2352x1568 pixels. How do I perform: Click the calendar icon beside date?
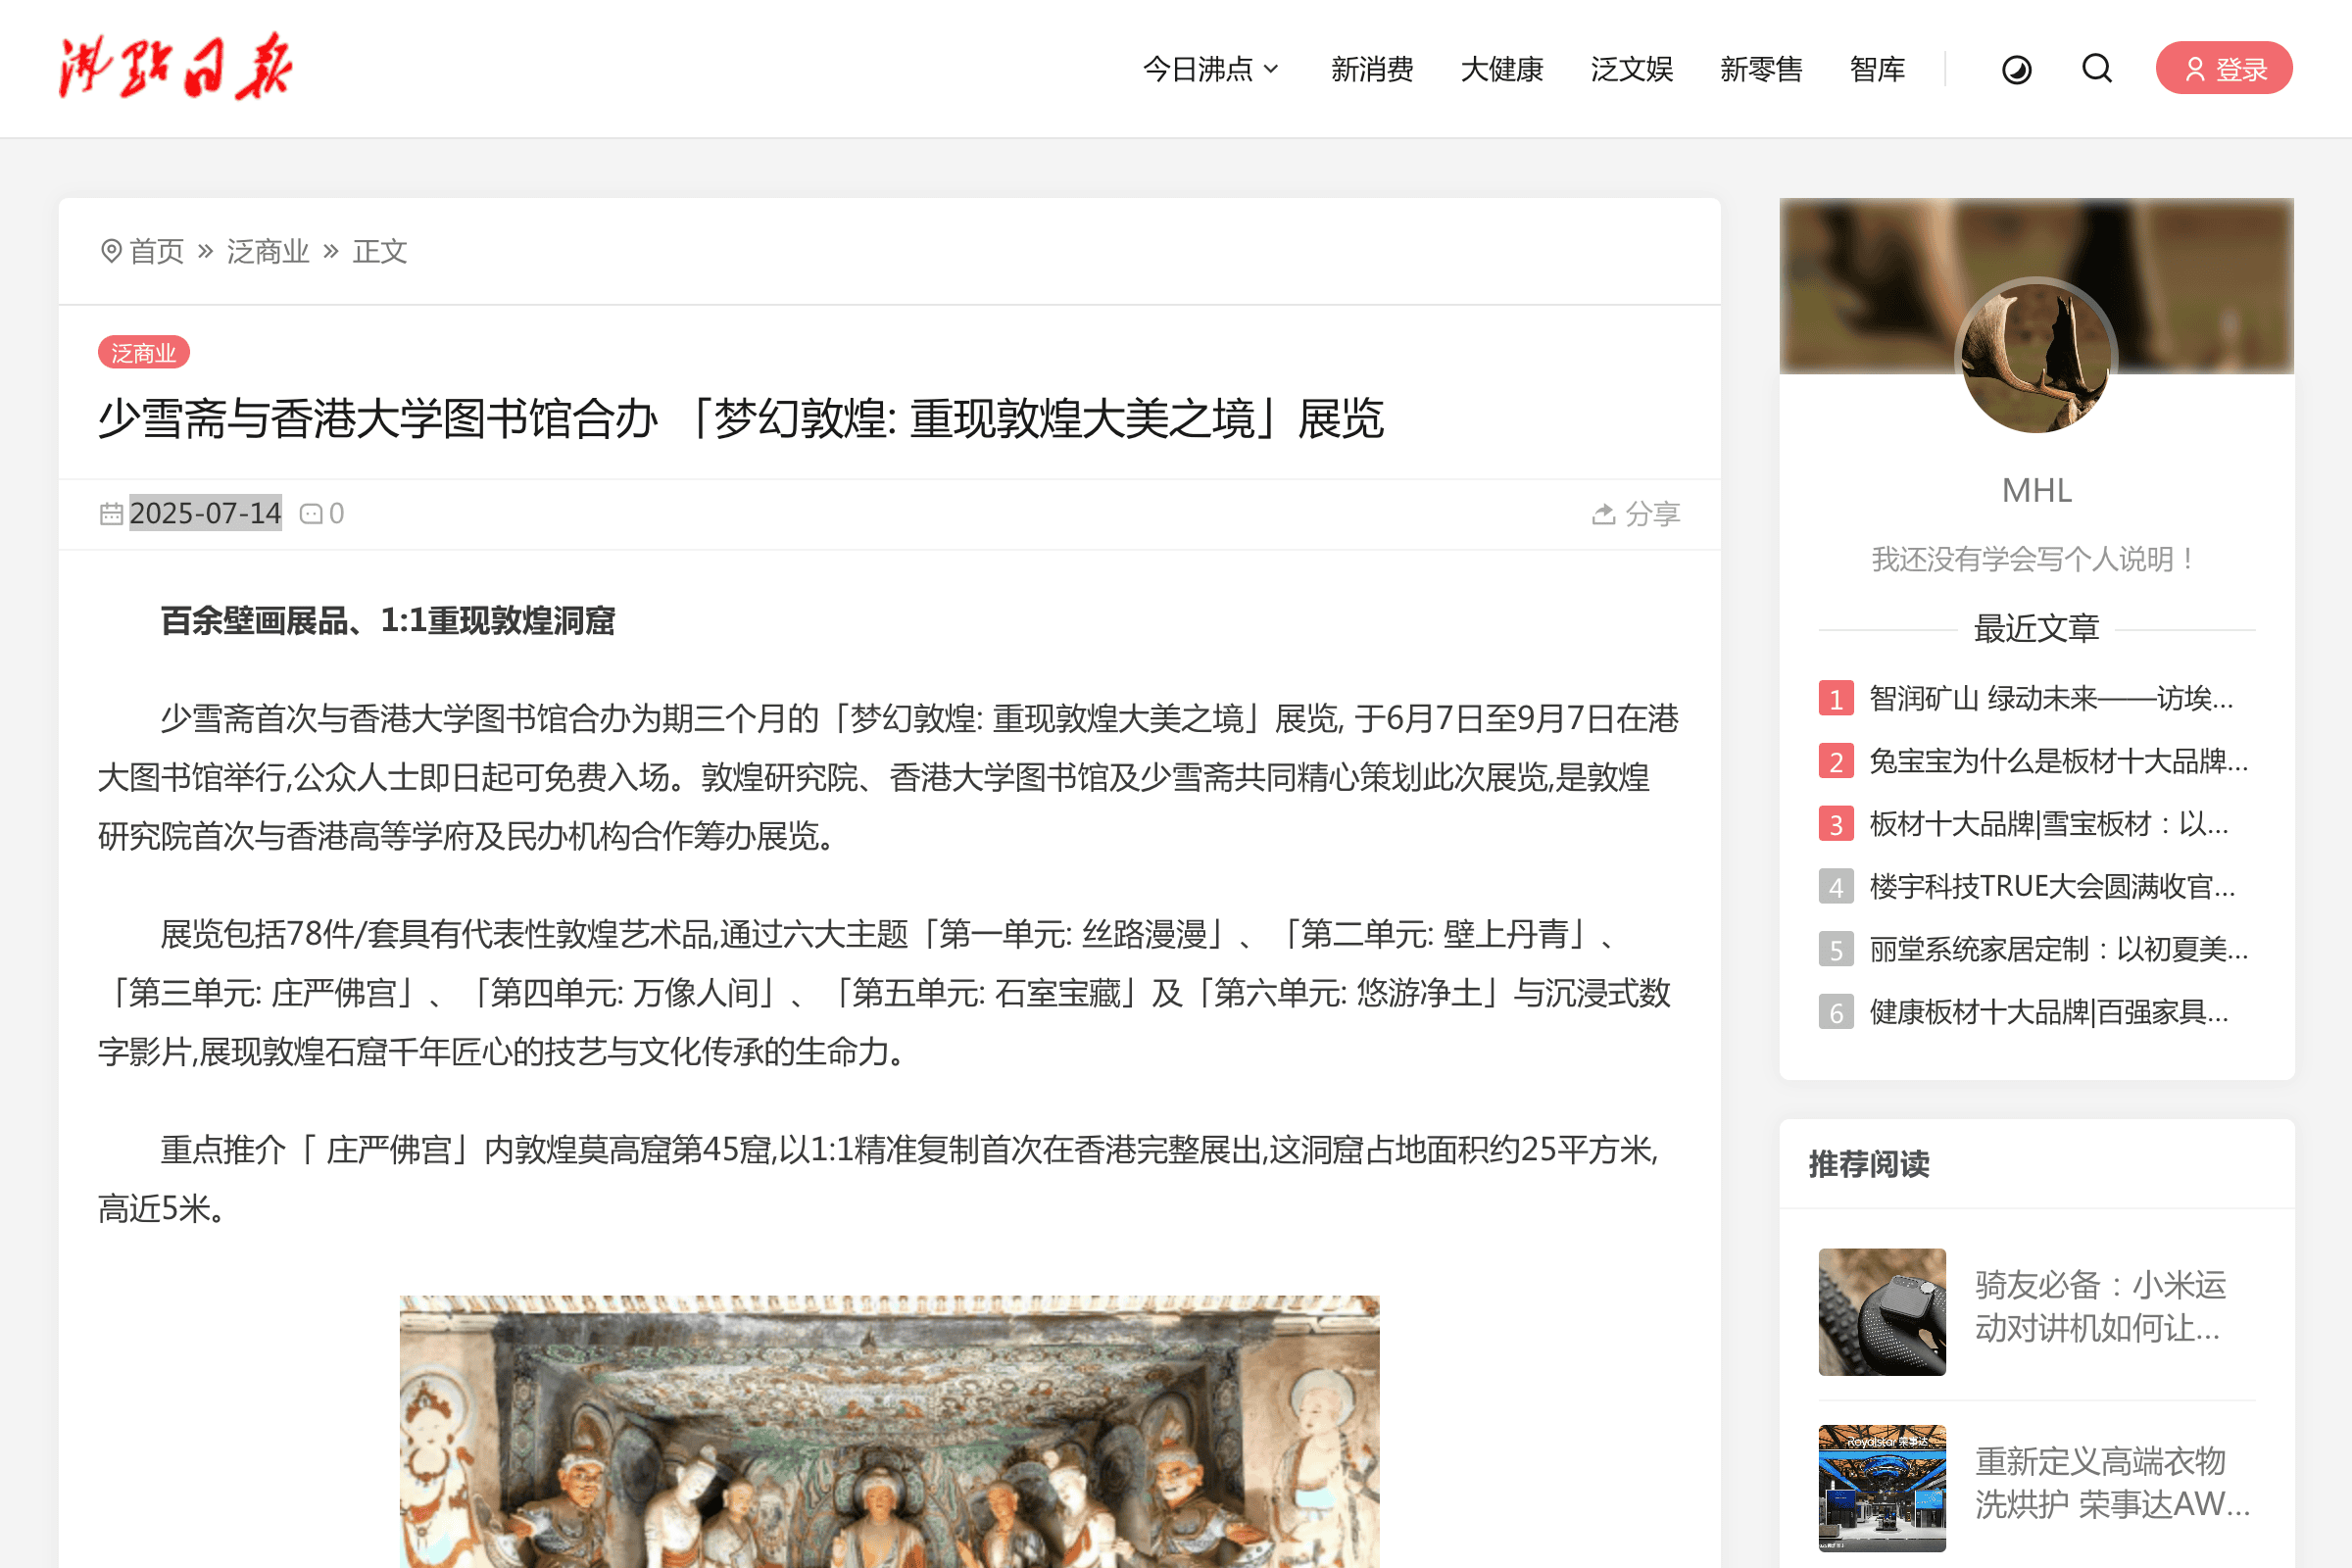point(111,514)
